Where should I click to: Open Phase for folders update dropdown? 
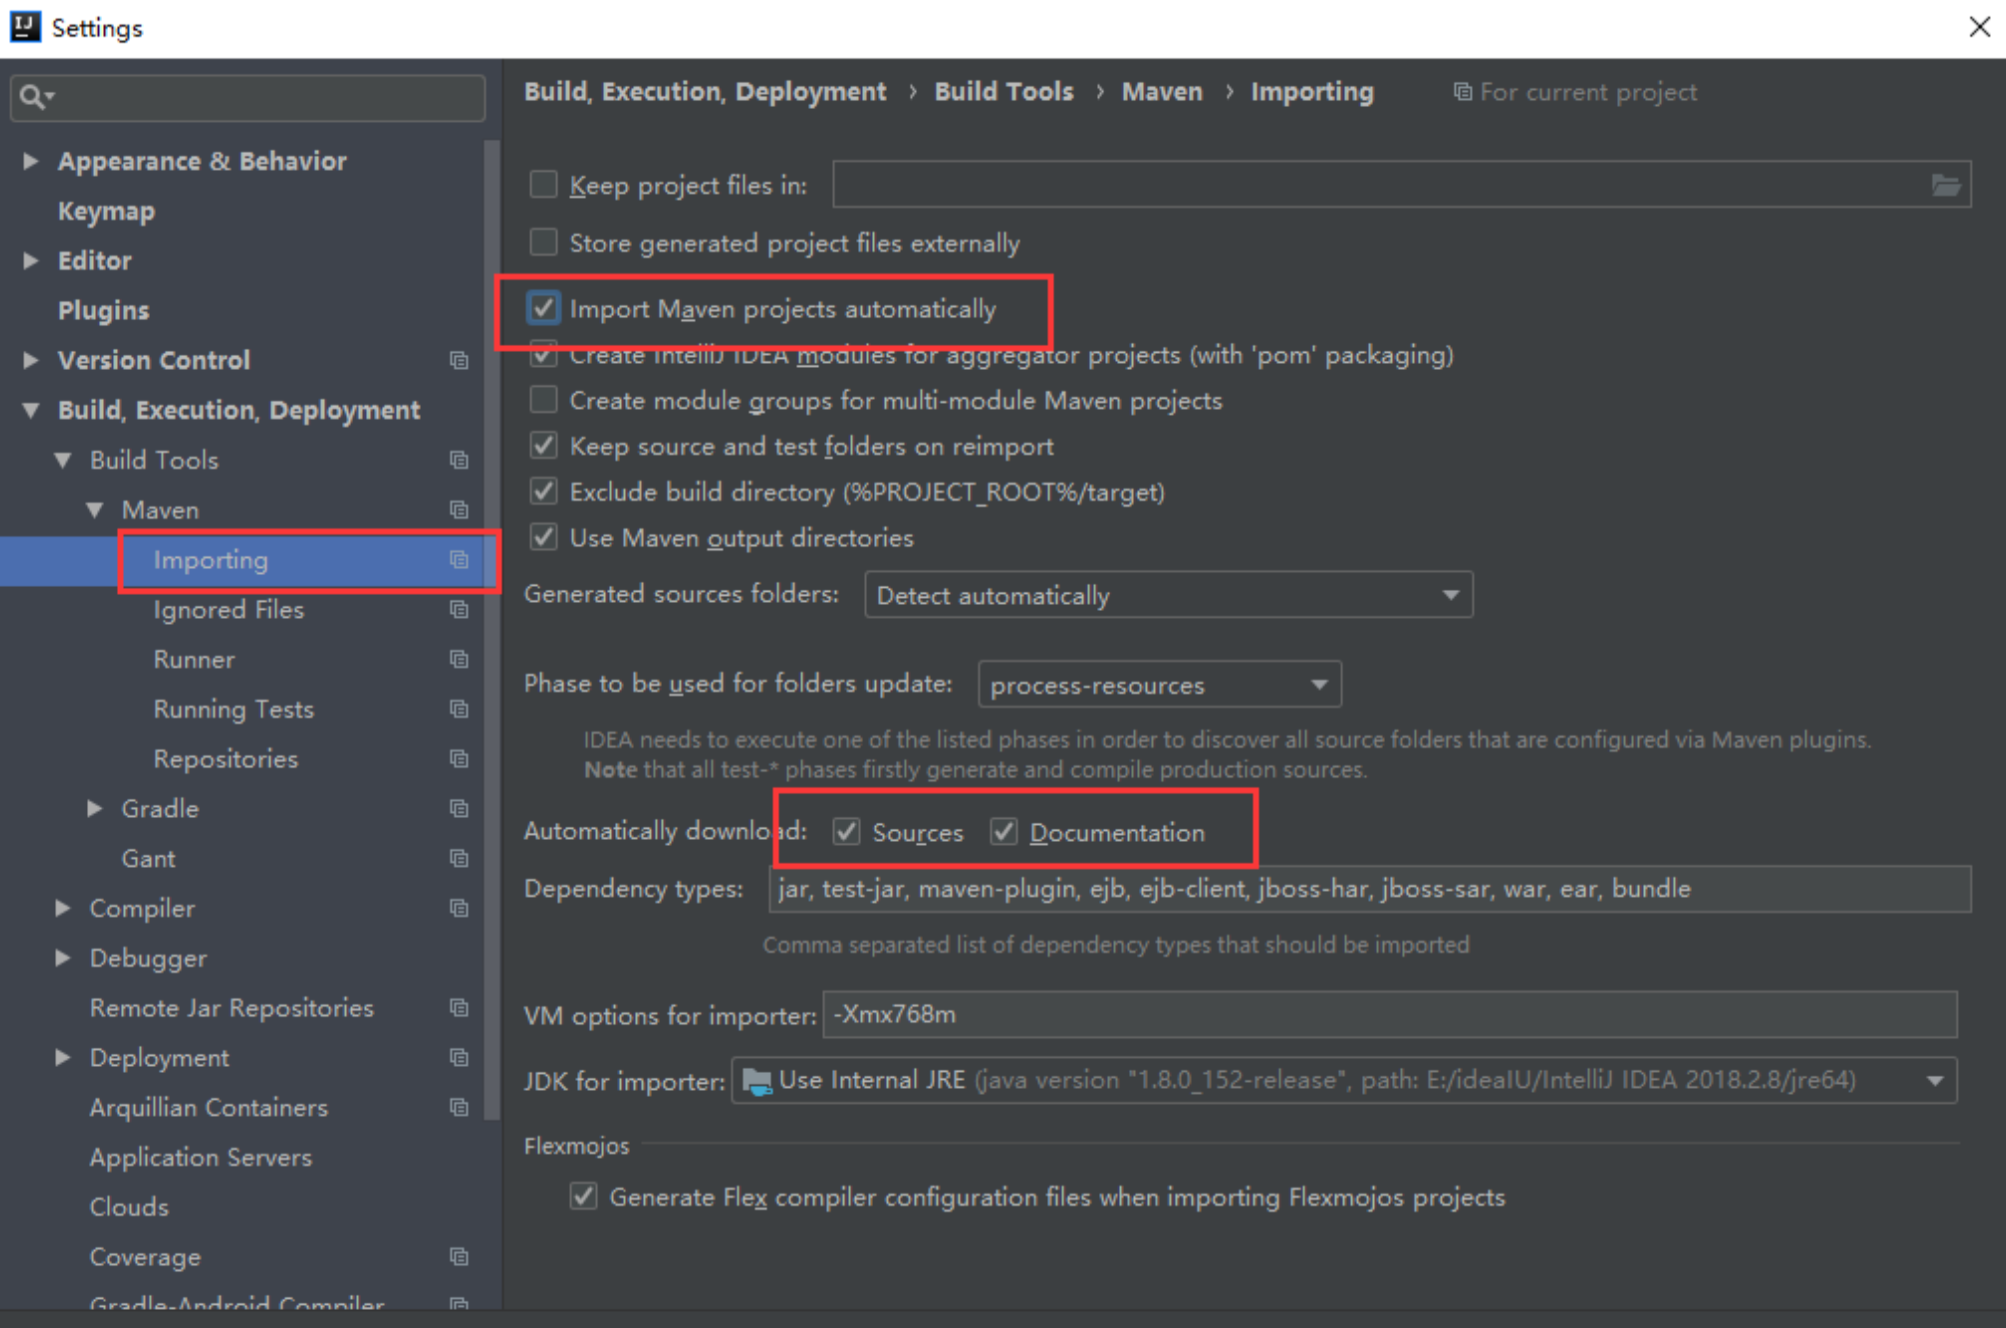1159,685
